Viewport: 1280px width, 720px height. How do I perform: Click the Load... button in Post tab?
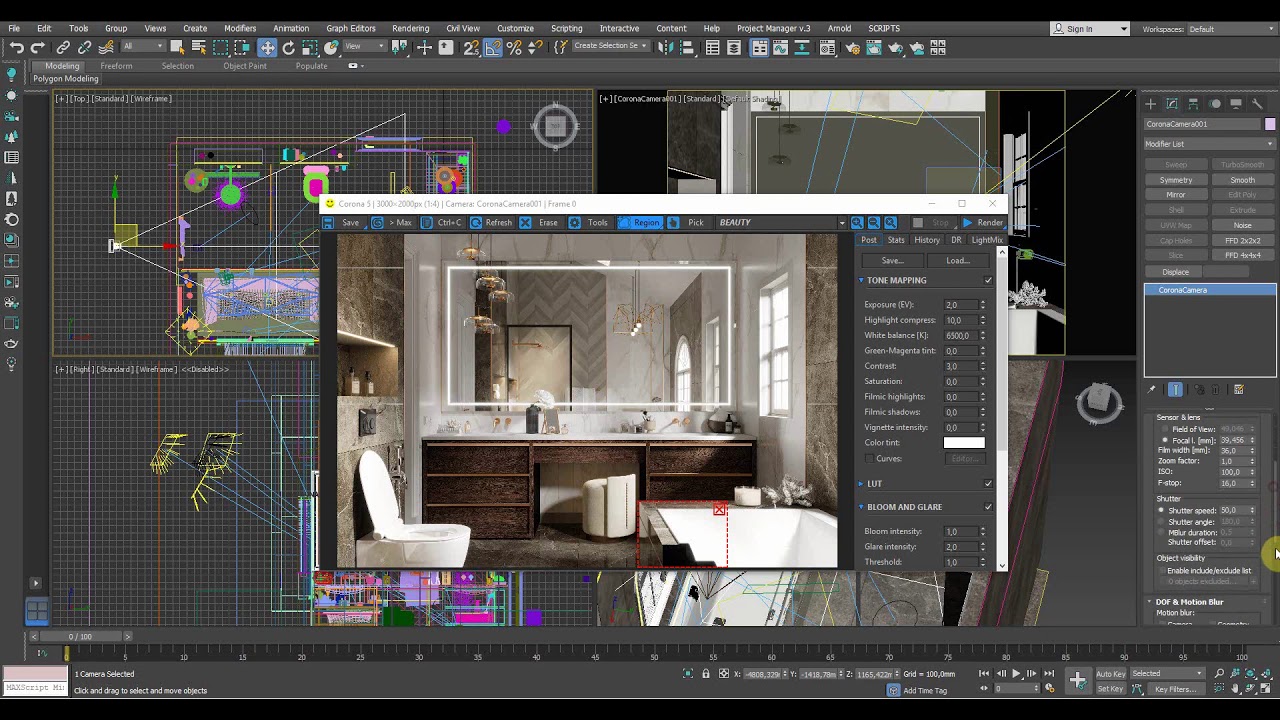[x=958, y=261]
